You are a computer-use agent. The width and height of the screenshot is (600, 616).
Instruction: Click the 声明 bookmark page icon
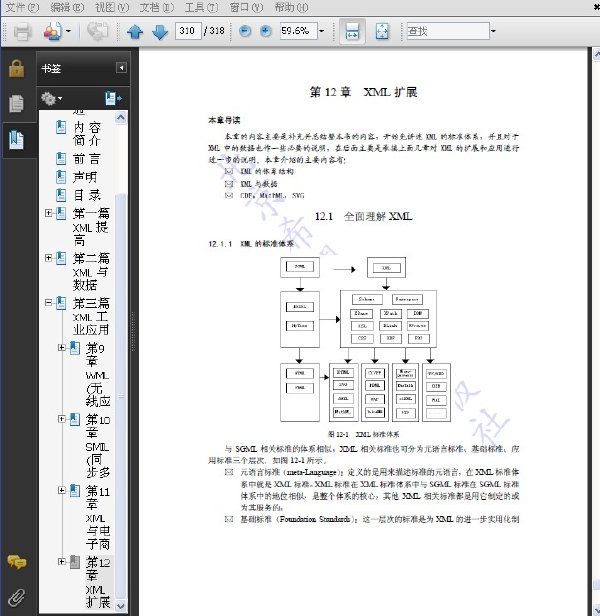pyautogui.click(x=61, y=177)
